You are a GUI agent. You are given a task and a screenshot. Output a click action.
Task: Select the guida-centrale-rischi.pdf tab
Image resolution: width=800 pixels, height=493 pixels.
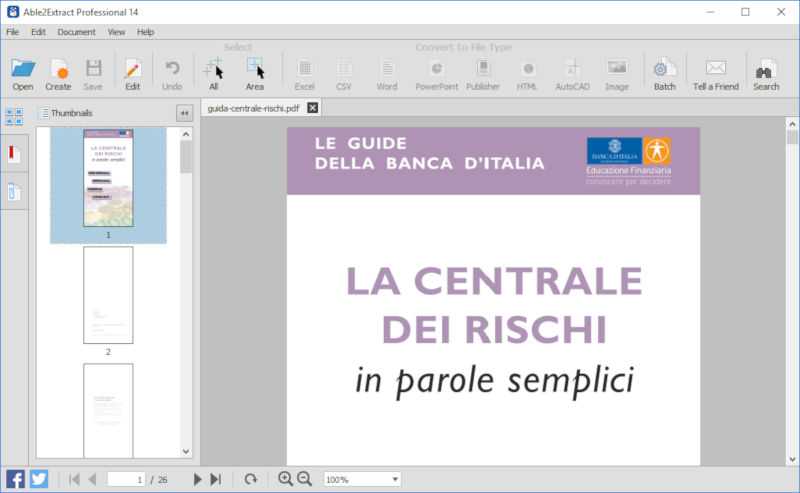254,108
